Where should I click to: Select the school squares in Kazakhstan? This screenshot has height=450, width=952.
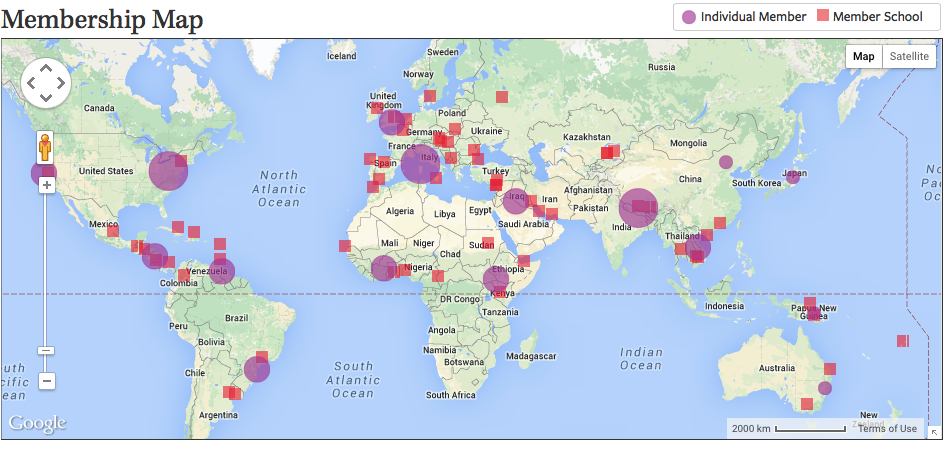click(x=610, y=152)
